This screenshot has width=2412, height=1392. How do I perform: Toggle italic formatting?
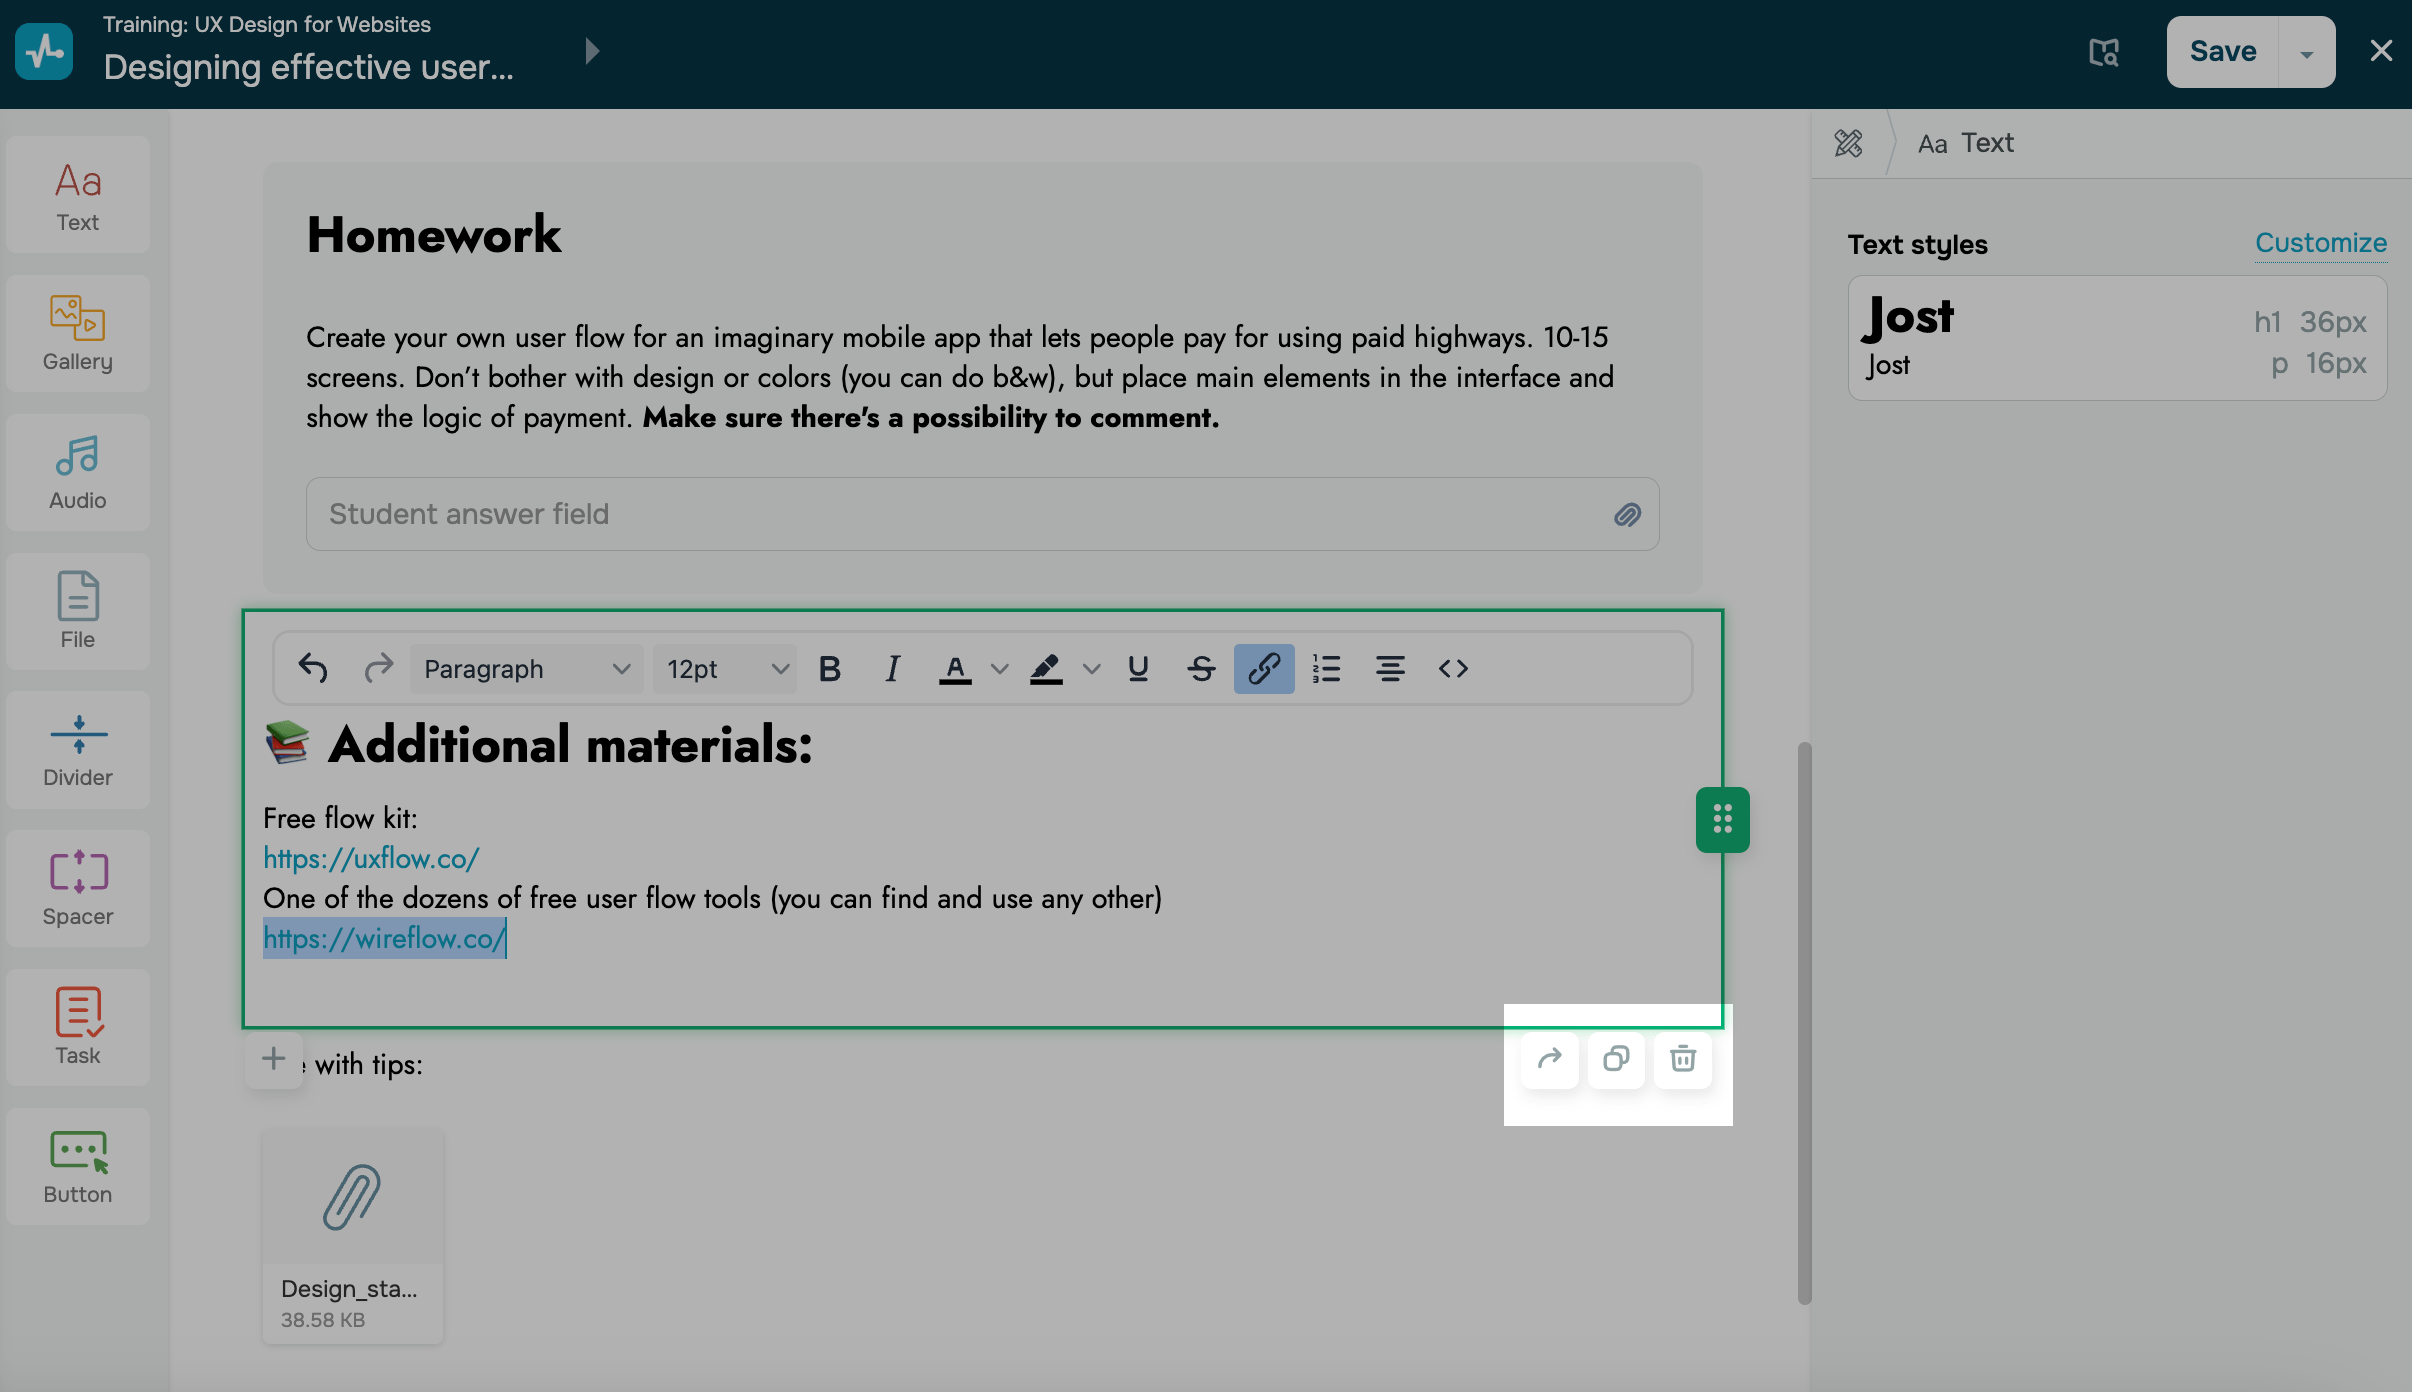892,668
